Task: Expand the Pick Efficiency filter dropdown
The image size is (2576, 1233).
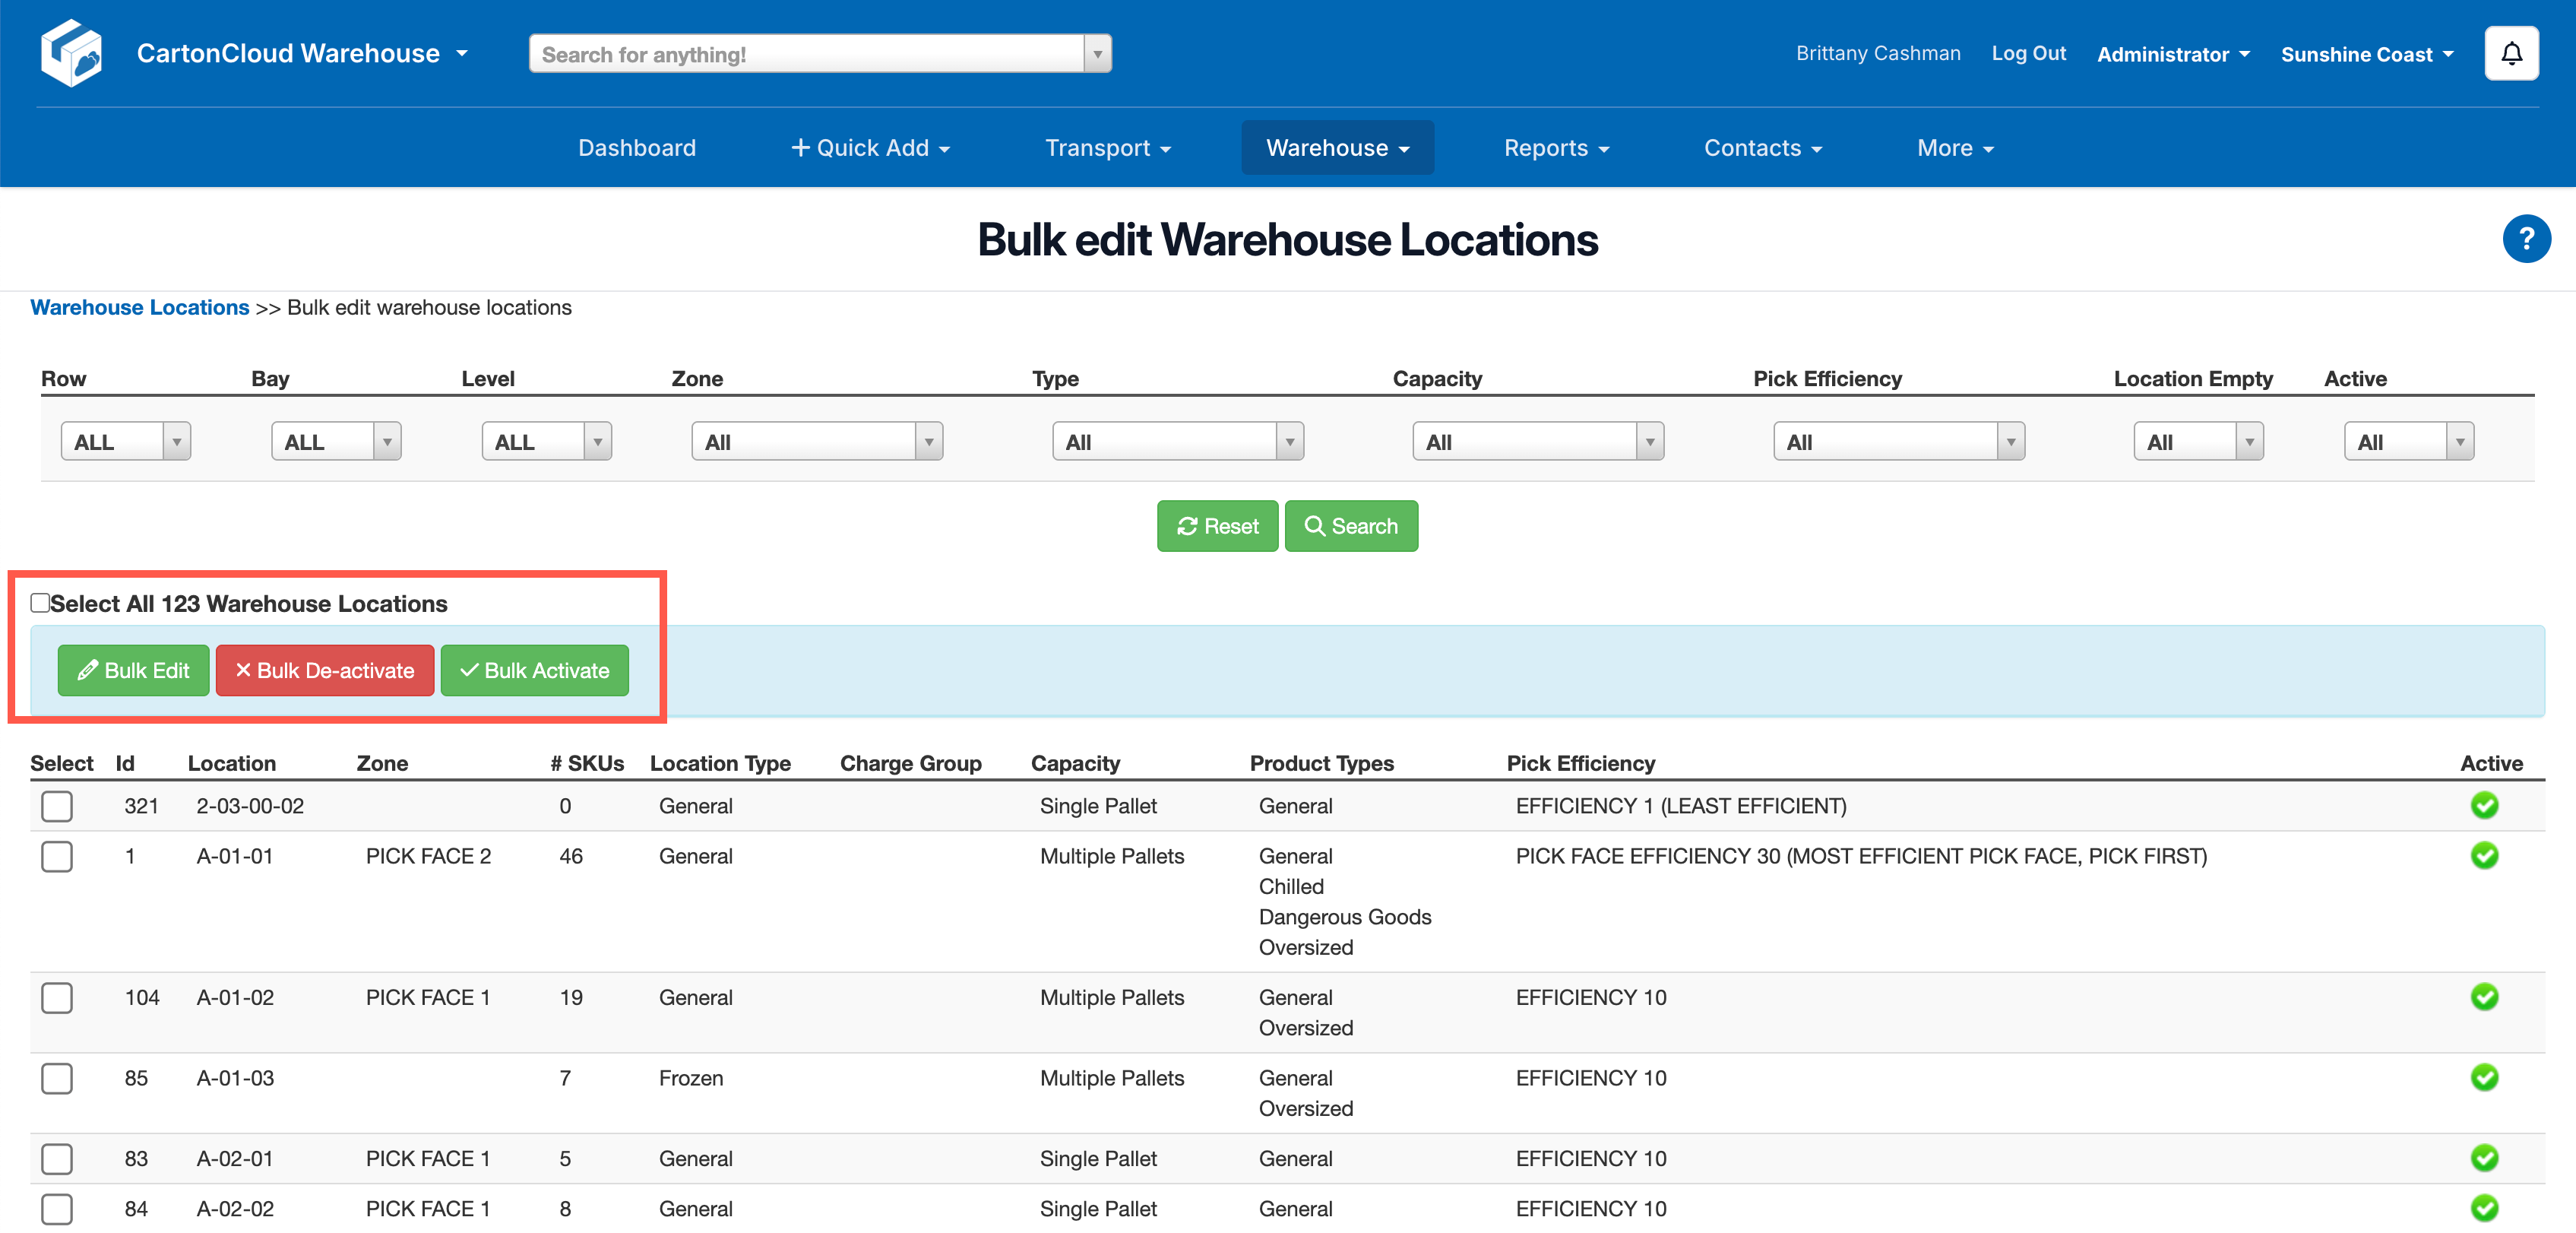Action: pyautogui.click(x=1897, y=441)
